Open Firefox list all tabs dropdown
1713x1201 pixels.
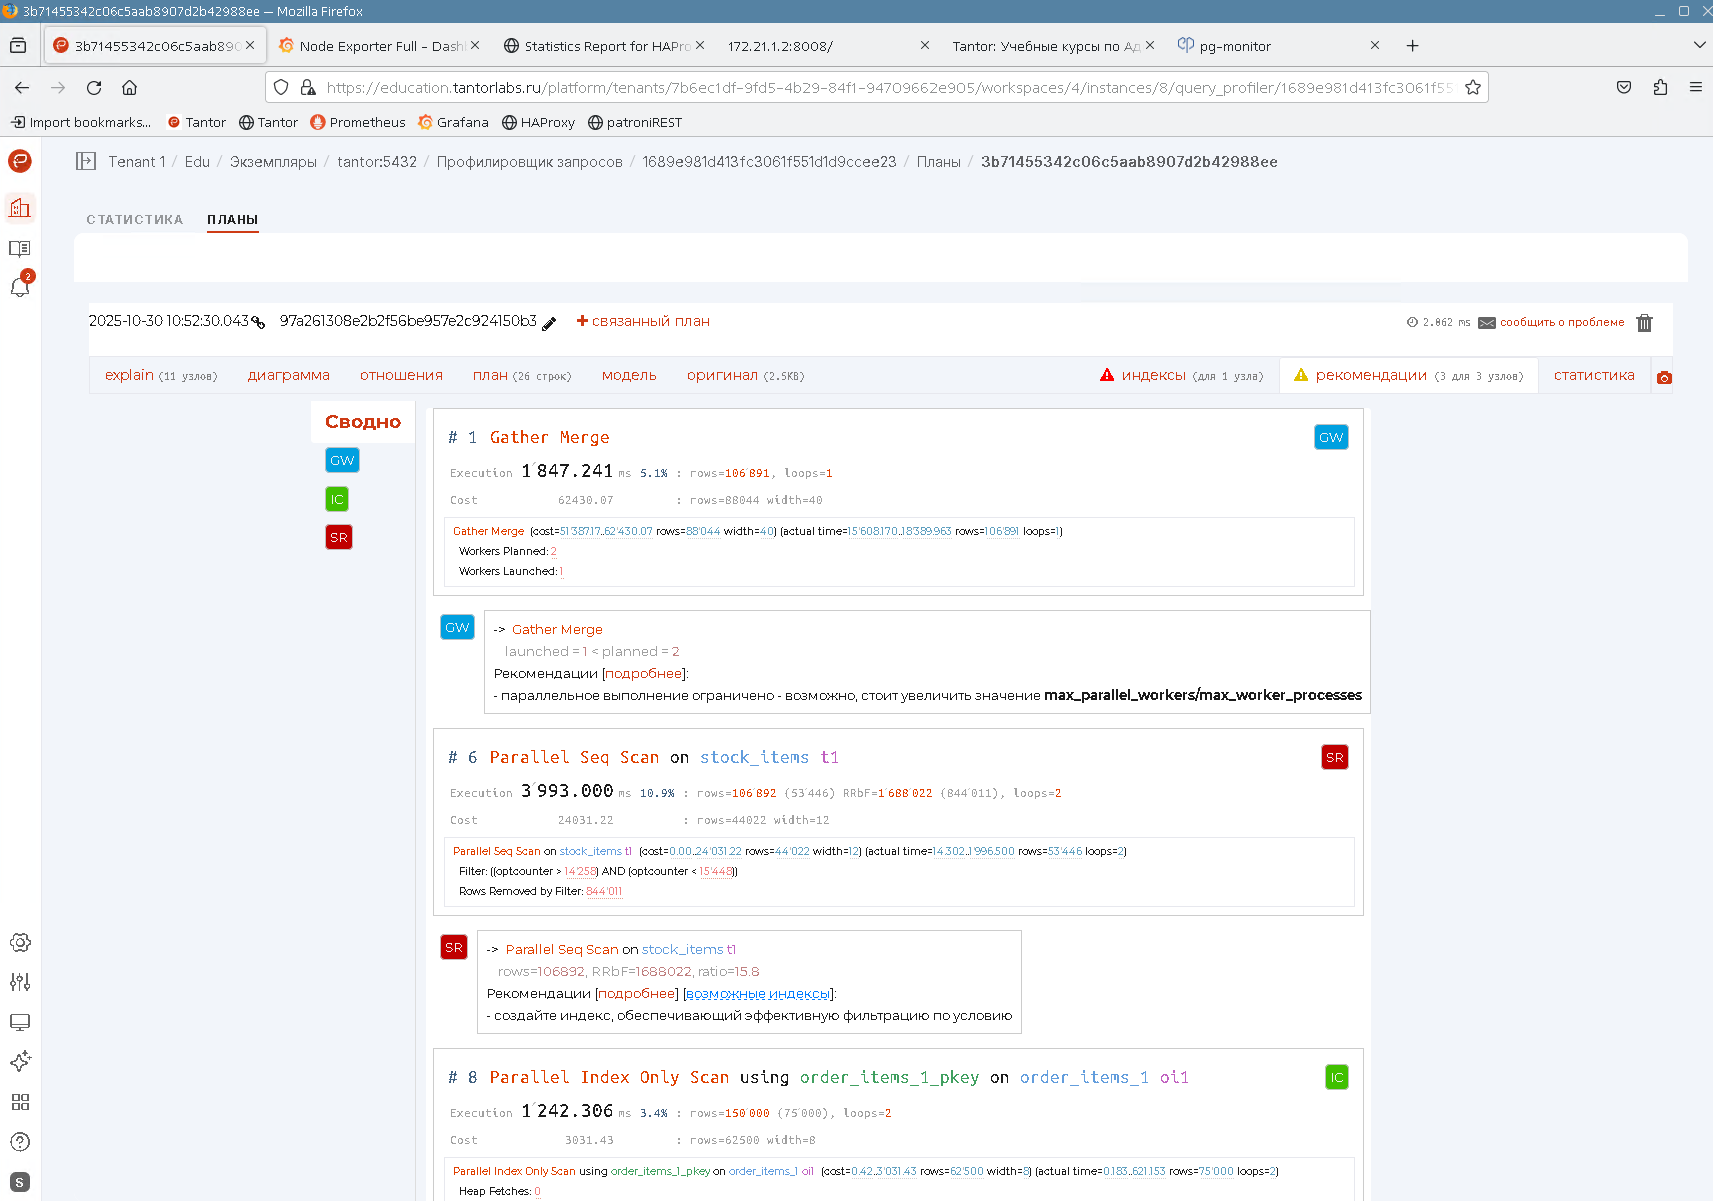point(1699,45)
